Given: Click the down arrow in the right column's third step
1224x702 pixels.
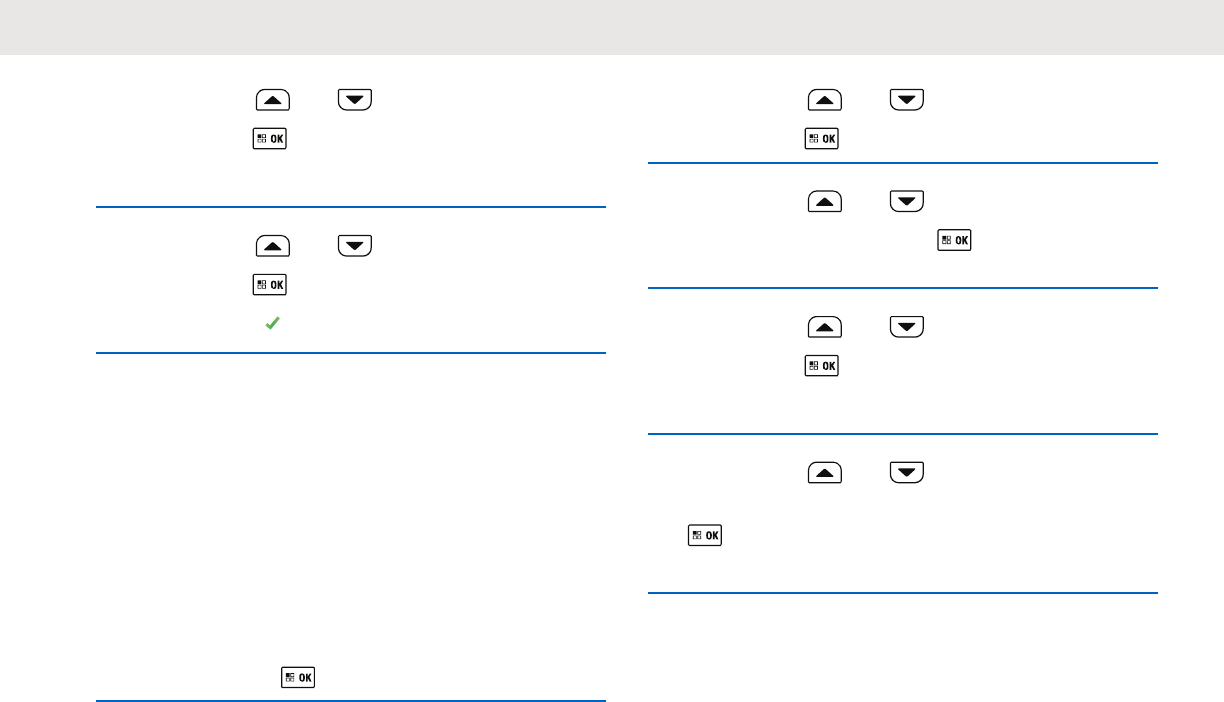Looking at the screenshot, I should (x=905, y=327).
